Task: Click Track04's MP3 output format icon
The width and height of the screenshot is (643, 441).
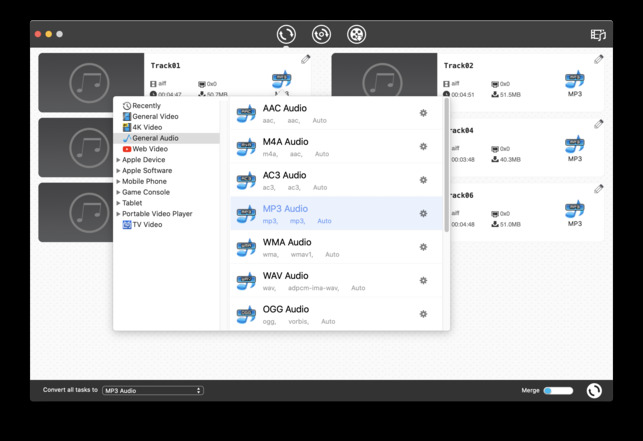Action: [x=575, y=144]
